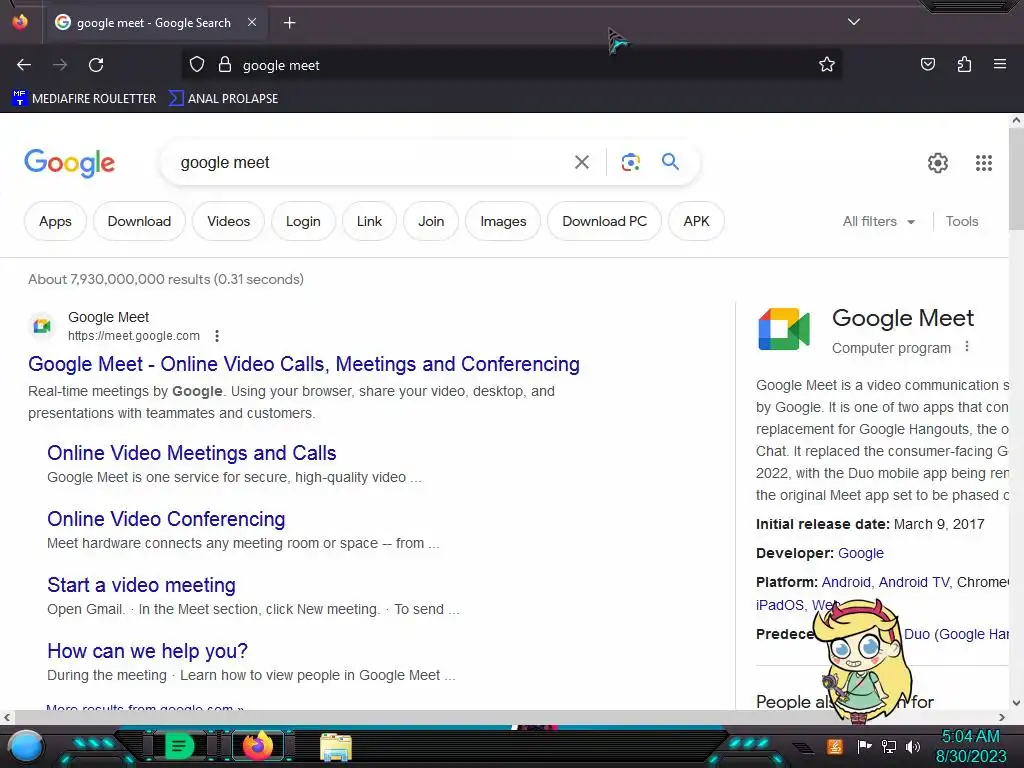This screenshot has width=1024, height=768.
Task: Open knowledge panel three-dot options
Action: pos(967,347)
